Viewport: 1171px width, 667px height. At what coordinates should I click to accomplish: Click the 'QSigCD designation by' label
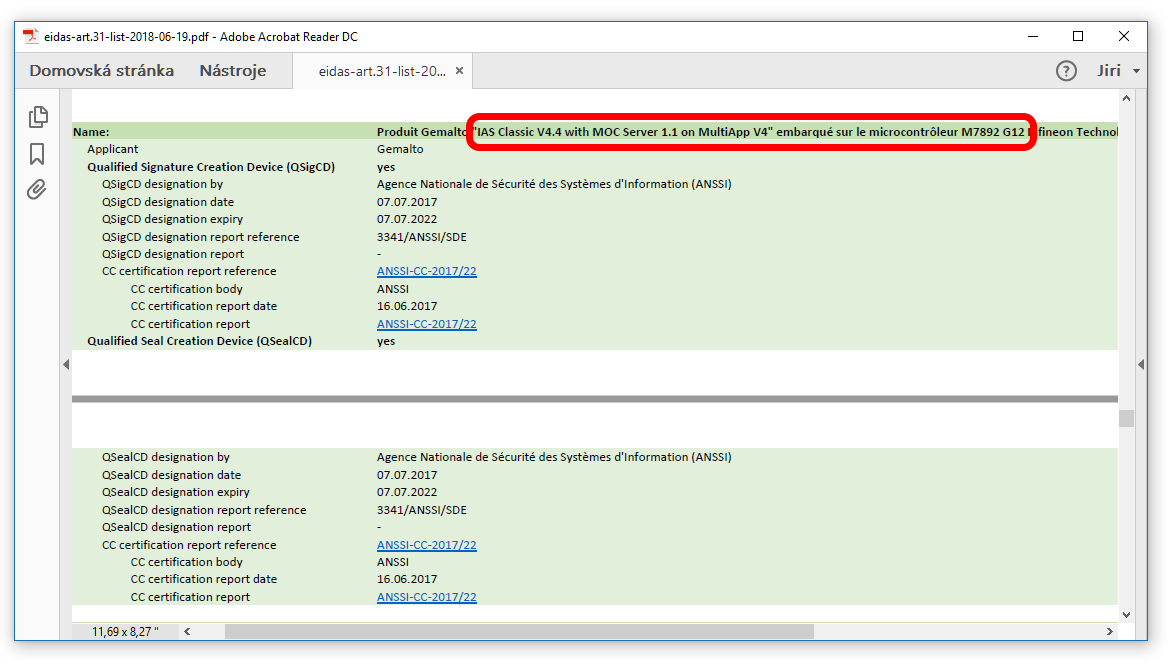coord(162,184)
